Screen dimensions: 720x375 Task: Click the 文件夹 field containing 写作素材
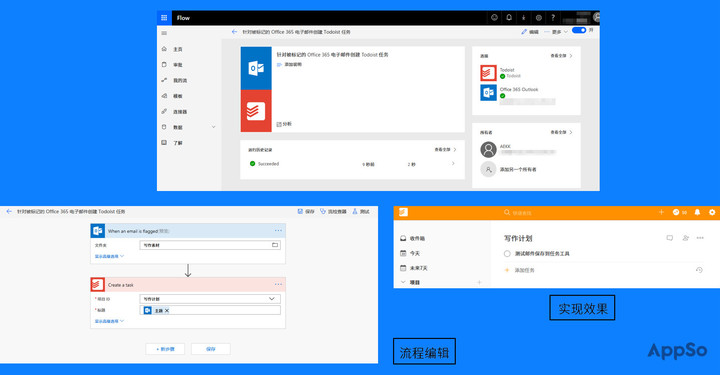(210, 245)
